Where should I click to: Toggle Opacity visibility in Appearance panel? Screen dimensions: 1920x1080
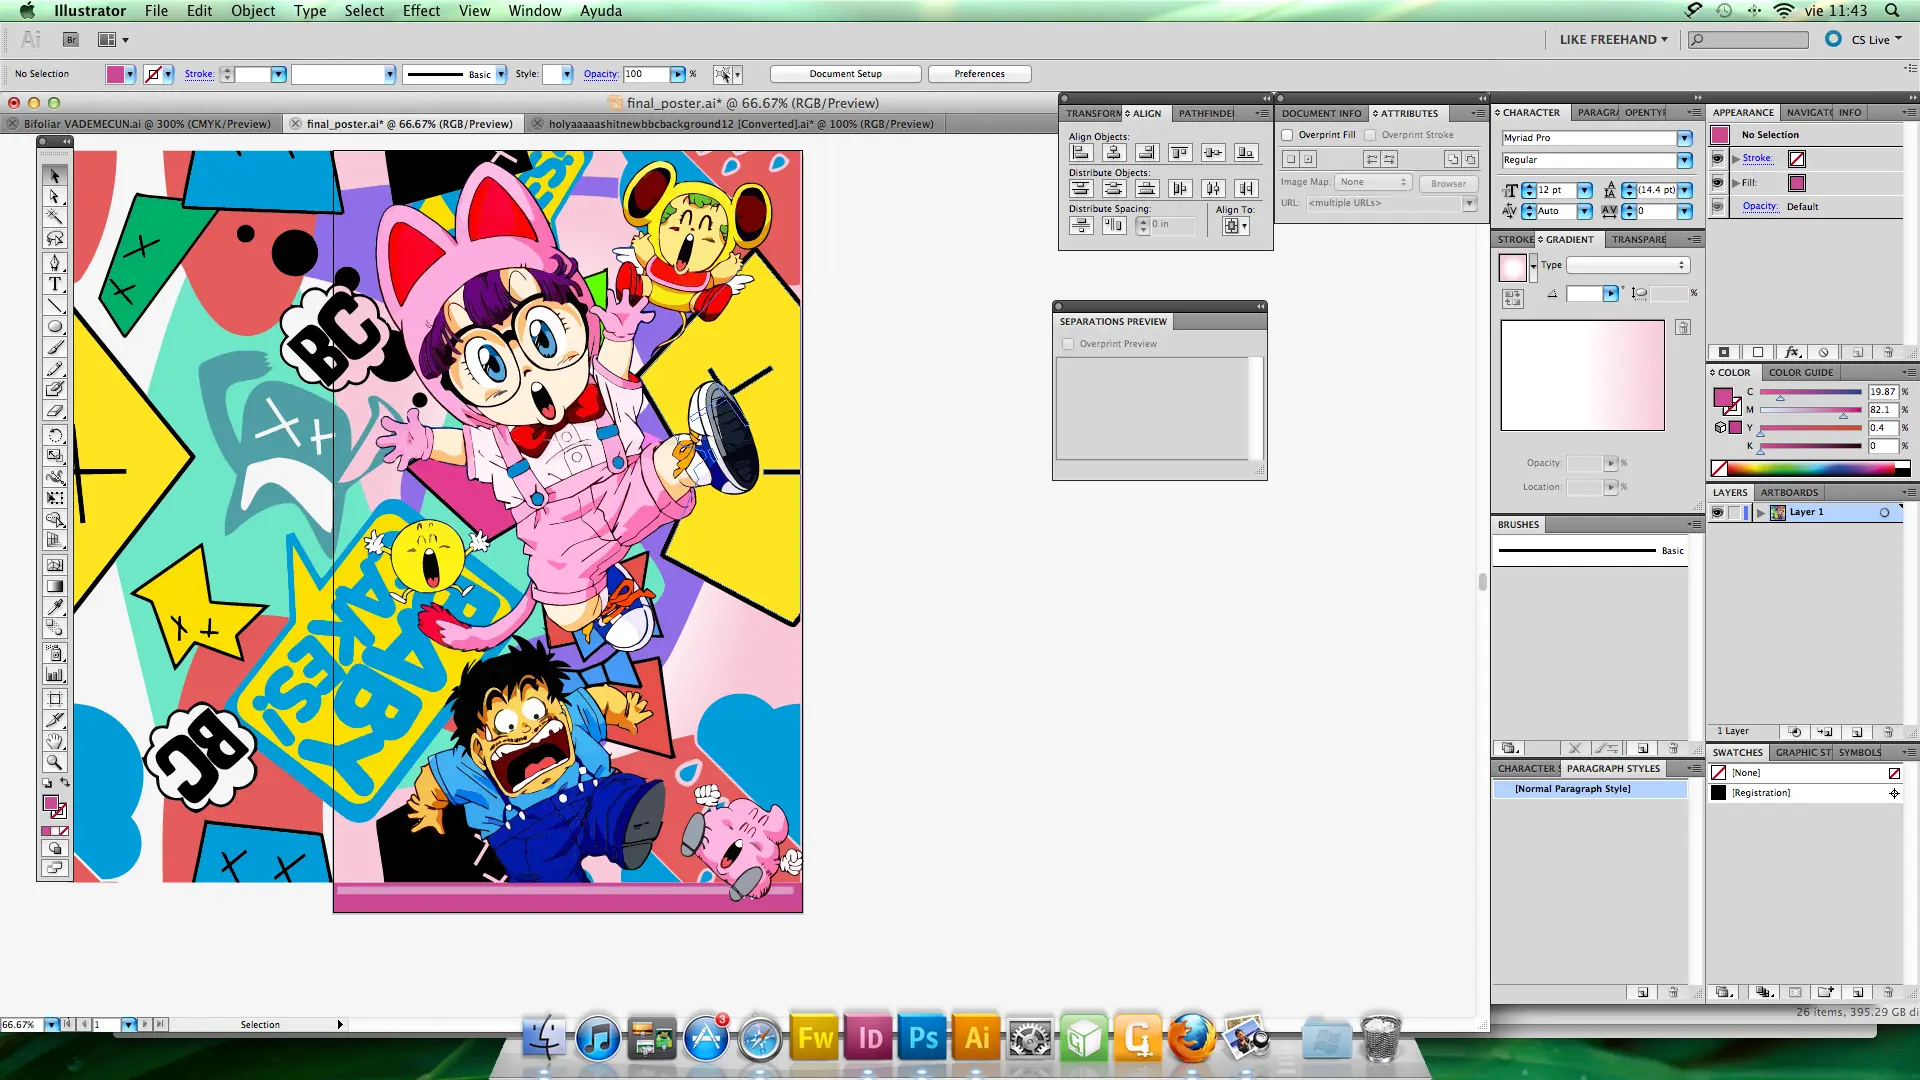pos(1718,207)
